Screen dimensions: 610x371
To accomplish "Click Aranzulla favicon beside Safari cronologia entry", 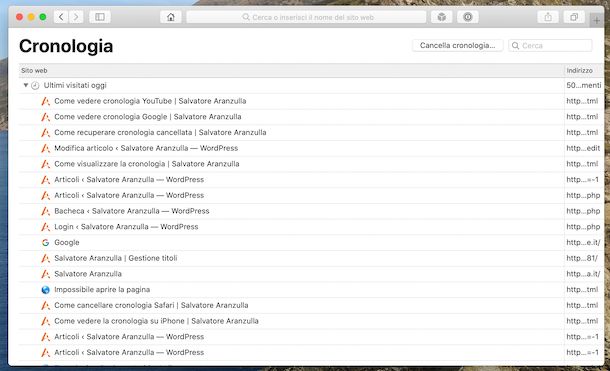I will (46, 305).
